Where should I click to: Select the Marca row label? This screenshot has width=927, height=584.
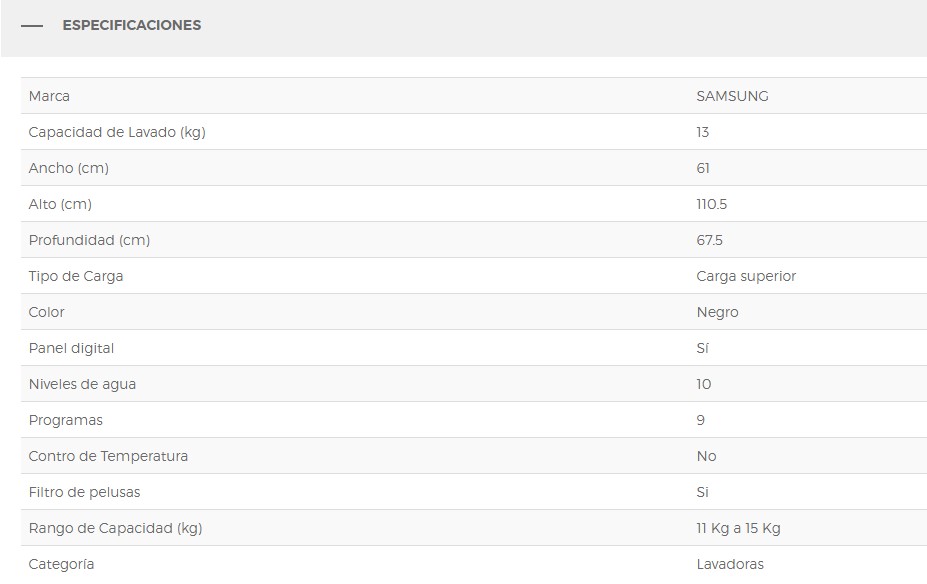49,96
